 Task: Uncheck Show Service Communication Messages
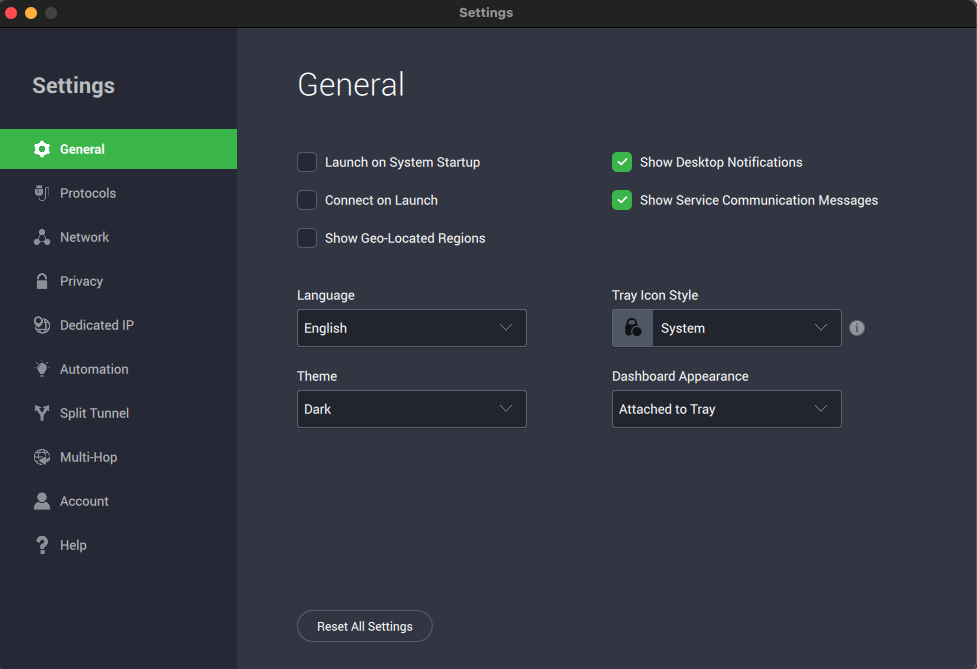coord(622,200)
